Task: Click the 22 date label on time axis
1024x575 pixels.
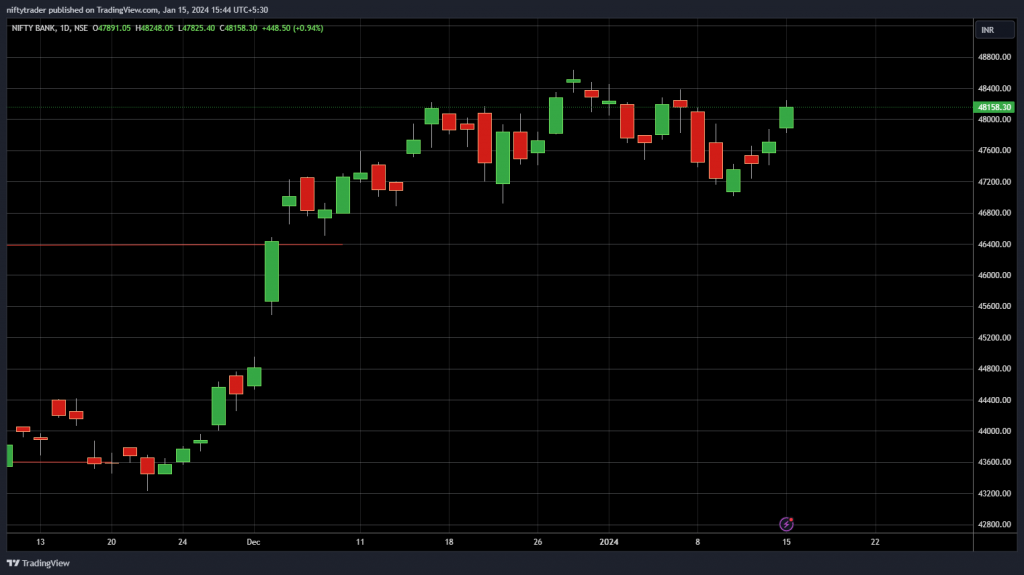Action: [x=875, y=542]
